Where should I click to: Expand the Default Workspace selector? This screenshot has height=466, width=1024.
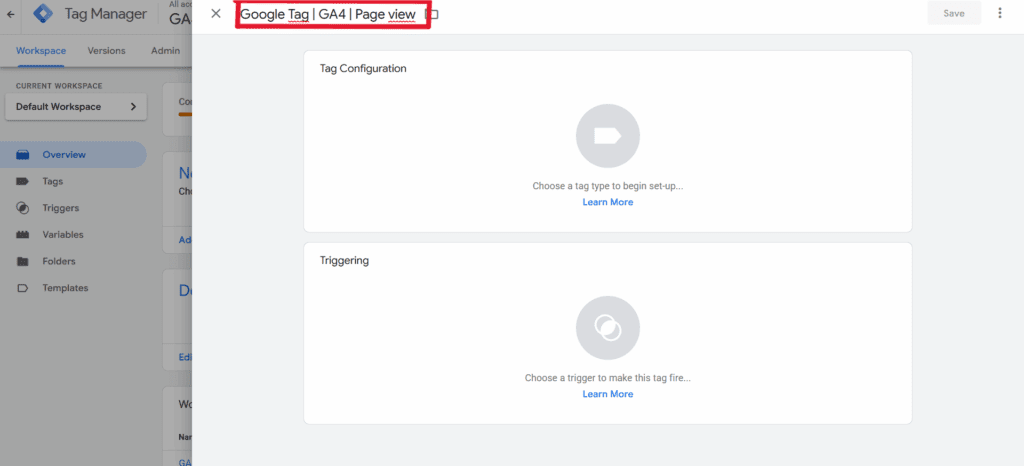[x=76, y=106]
